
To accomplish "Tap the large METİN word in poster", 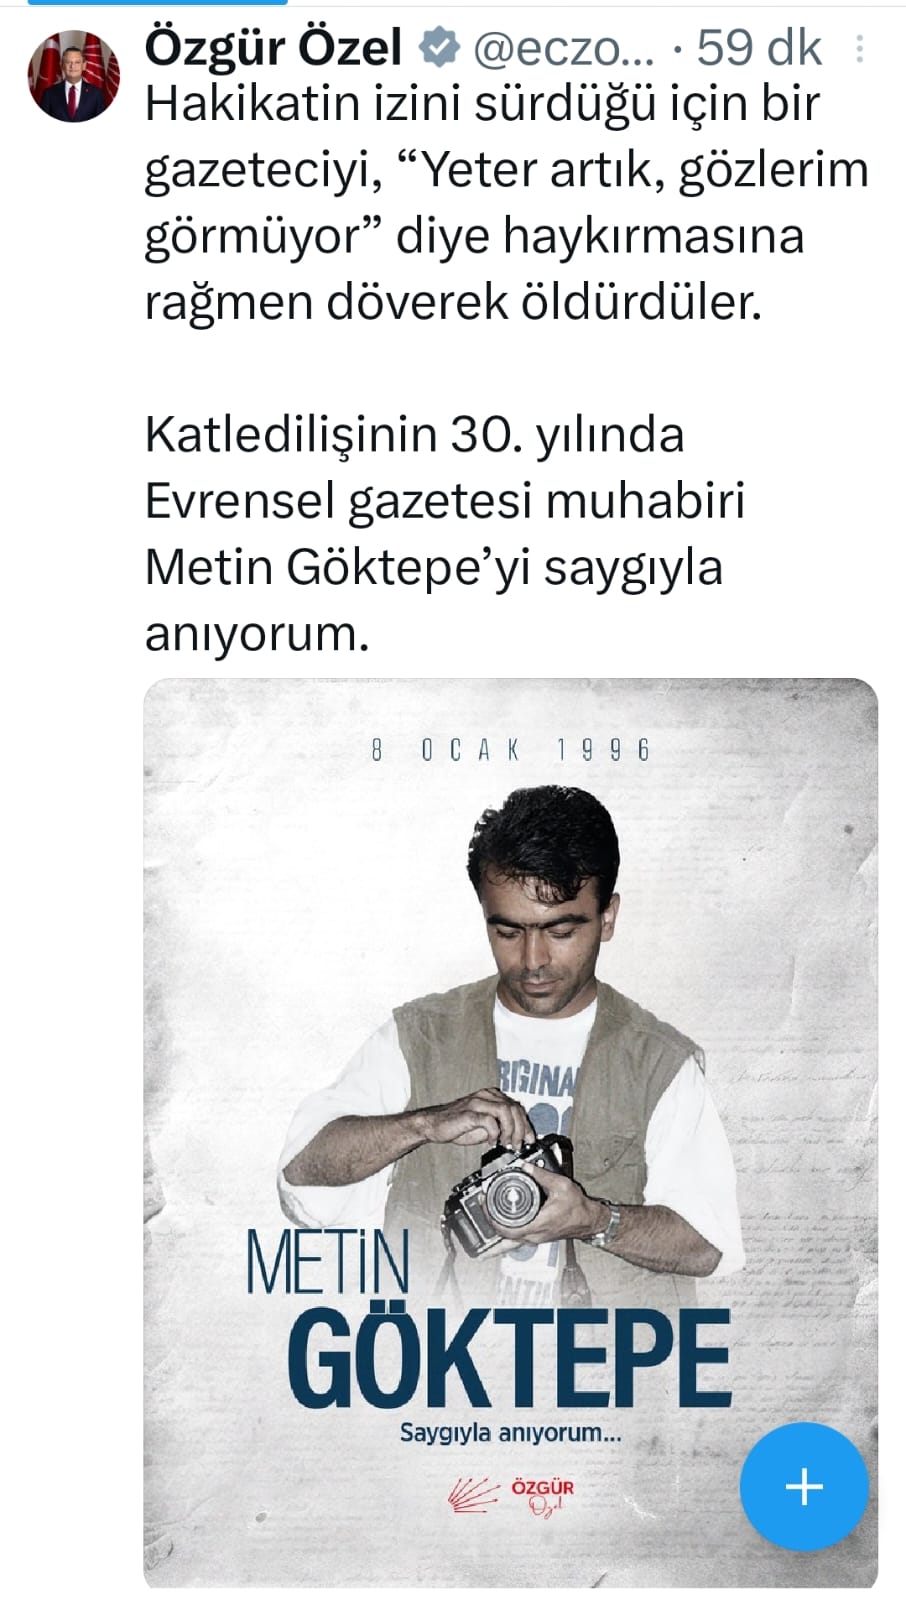I will [x=329, y=1265].
